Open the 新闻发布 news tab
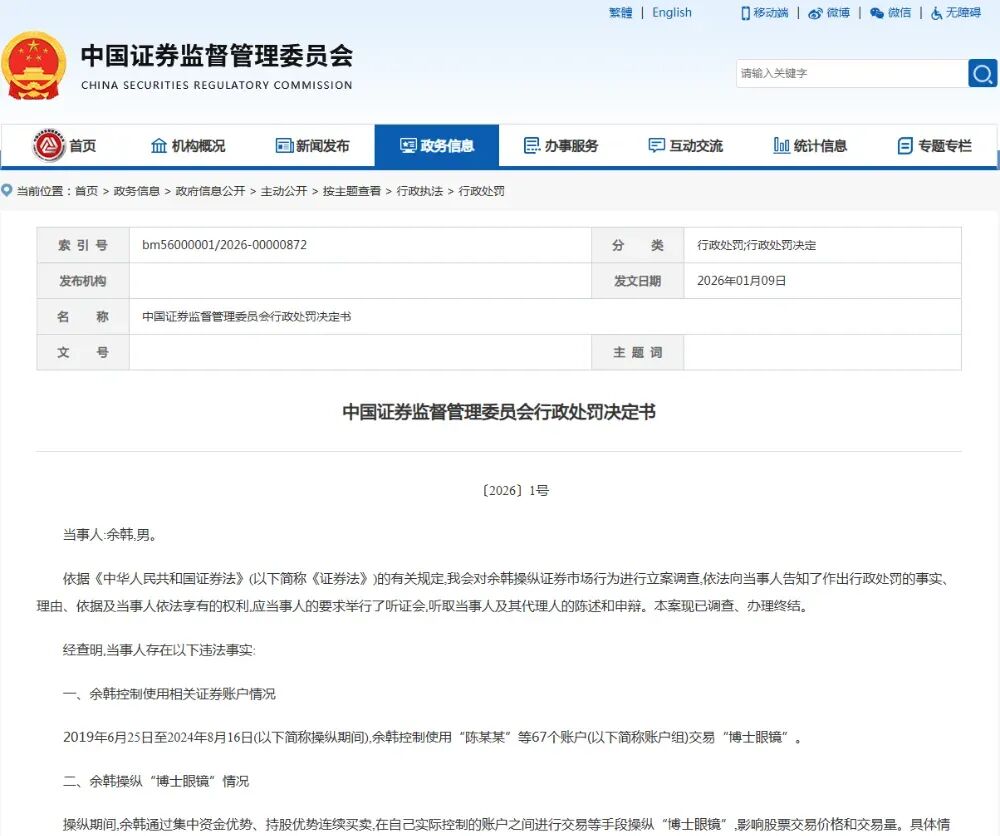The height and width of the screenshot is (836, 1000). point(312,146)
